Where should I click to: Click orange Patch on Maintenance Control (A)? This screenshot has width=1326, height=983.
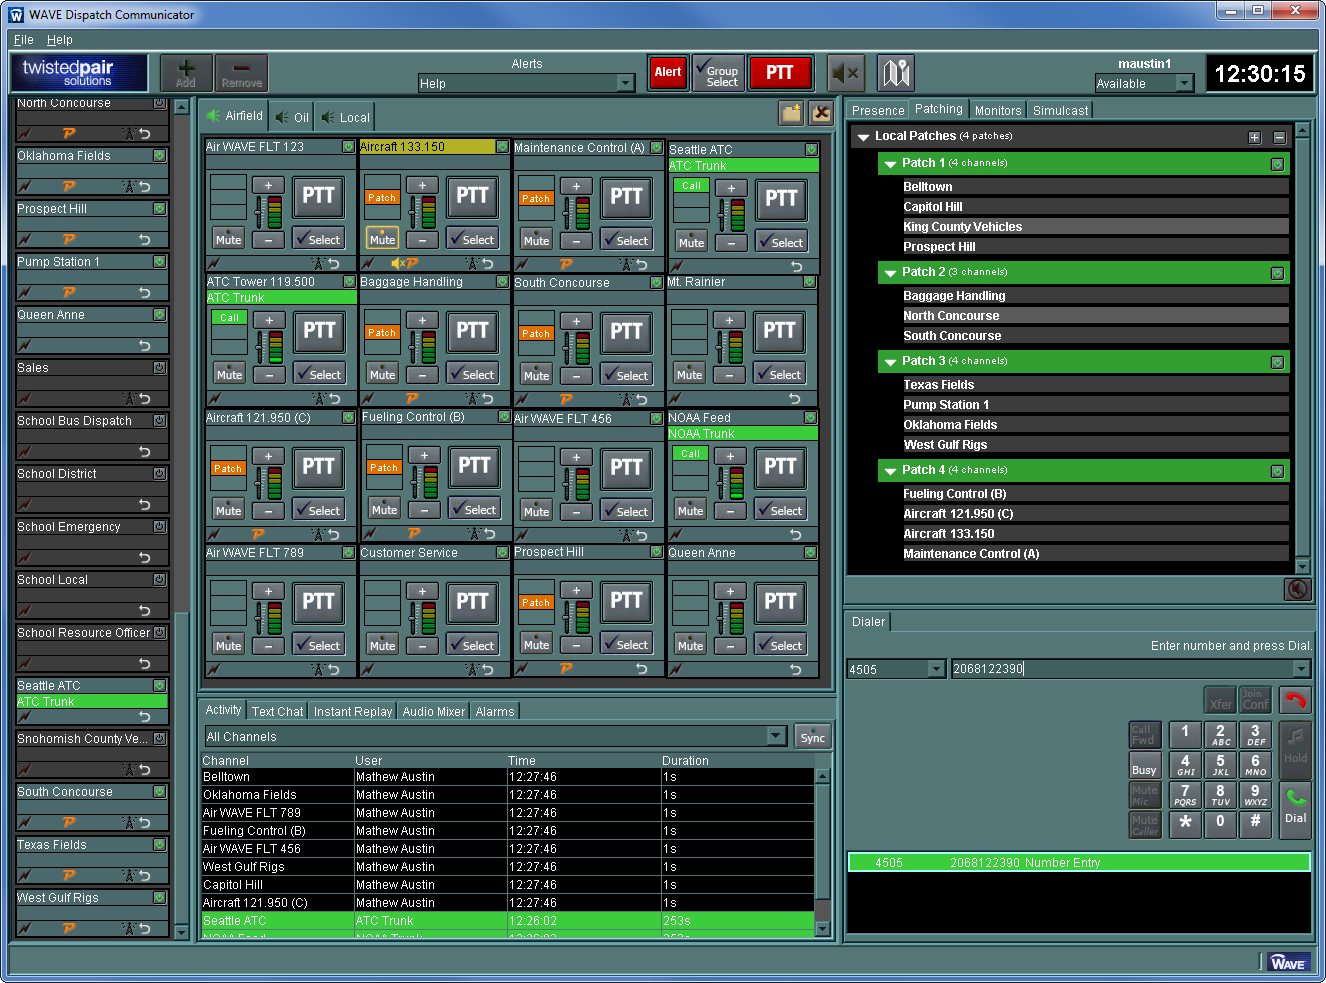(536, 199)
